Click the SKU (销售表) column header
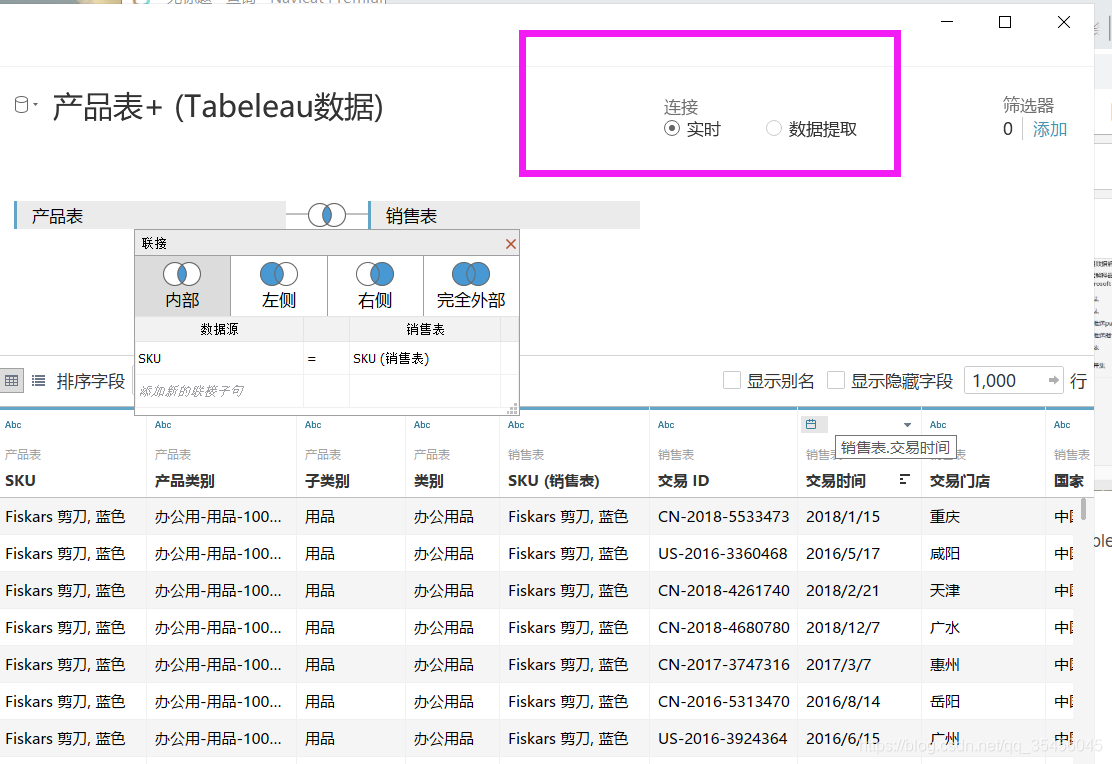1112x764 pixels. [553, 480]
